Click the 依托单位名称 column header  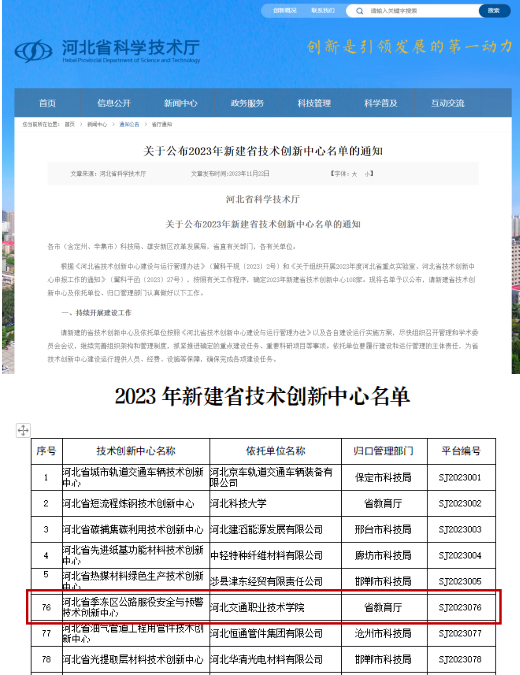275,451
